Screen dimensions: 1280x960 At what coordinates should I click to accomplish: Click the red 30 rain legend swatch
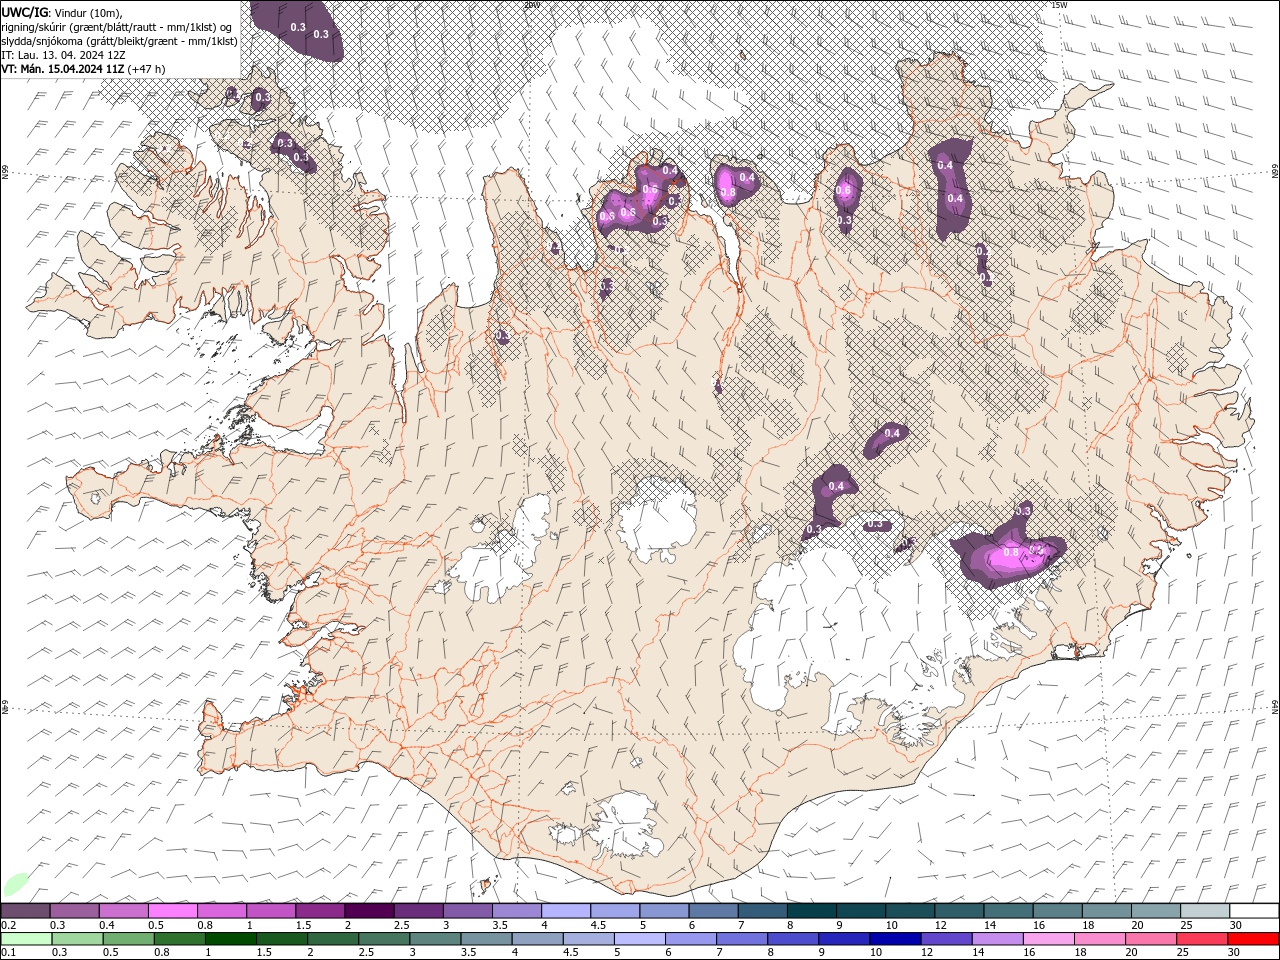[x=1253, y=939]
